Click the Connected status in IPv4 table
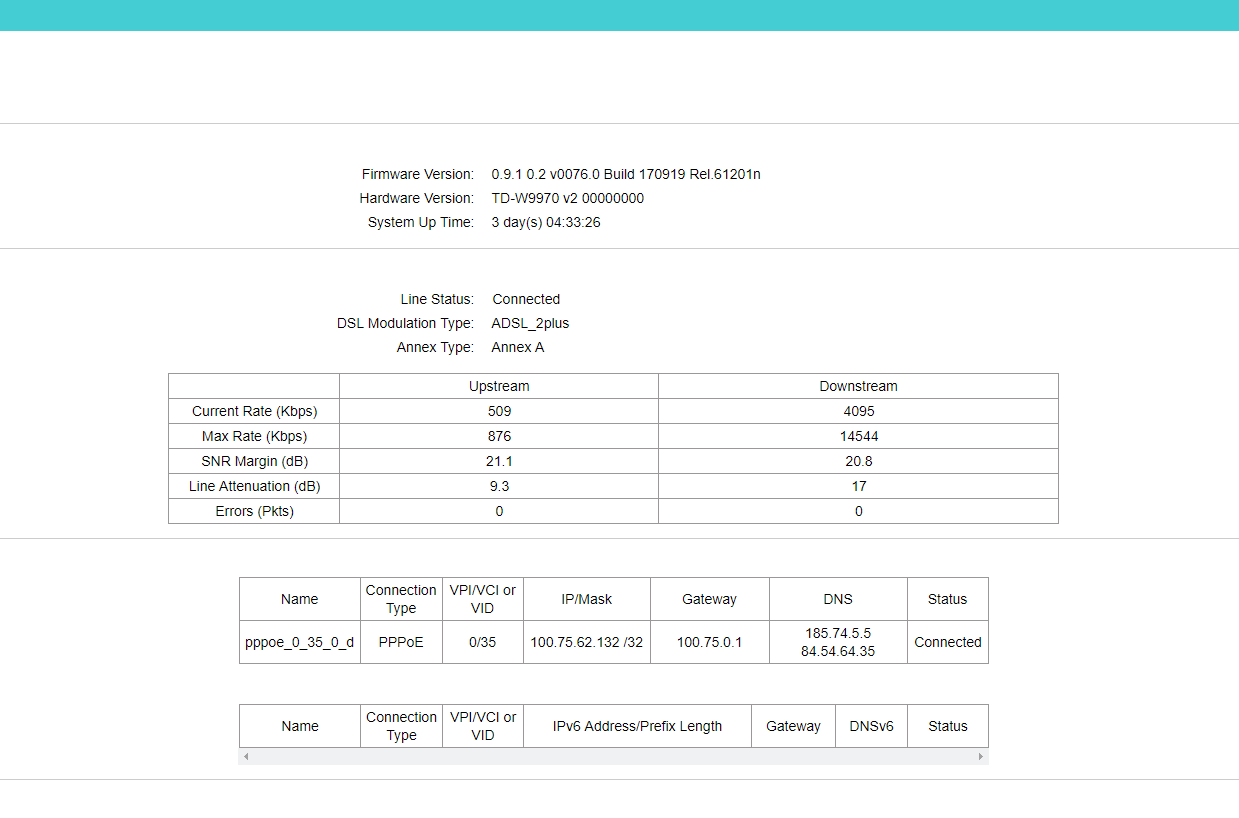 pos(947,642)
